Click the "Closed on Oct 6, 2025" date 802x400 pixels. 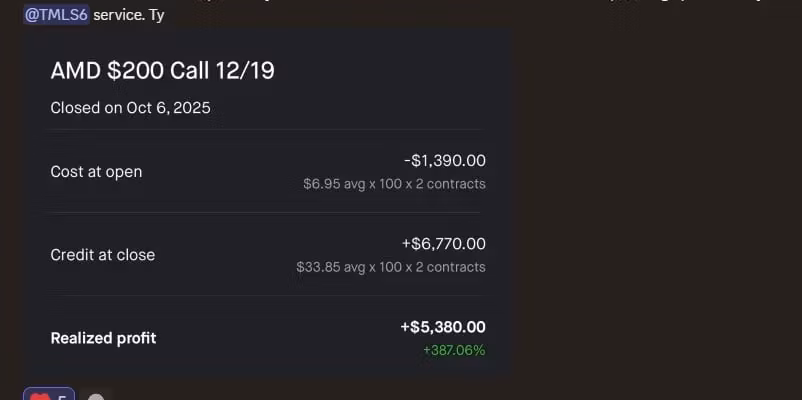pos(130,108)
